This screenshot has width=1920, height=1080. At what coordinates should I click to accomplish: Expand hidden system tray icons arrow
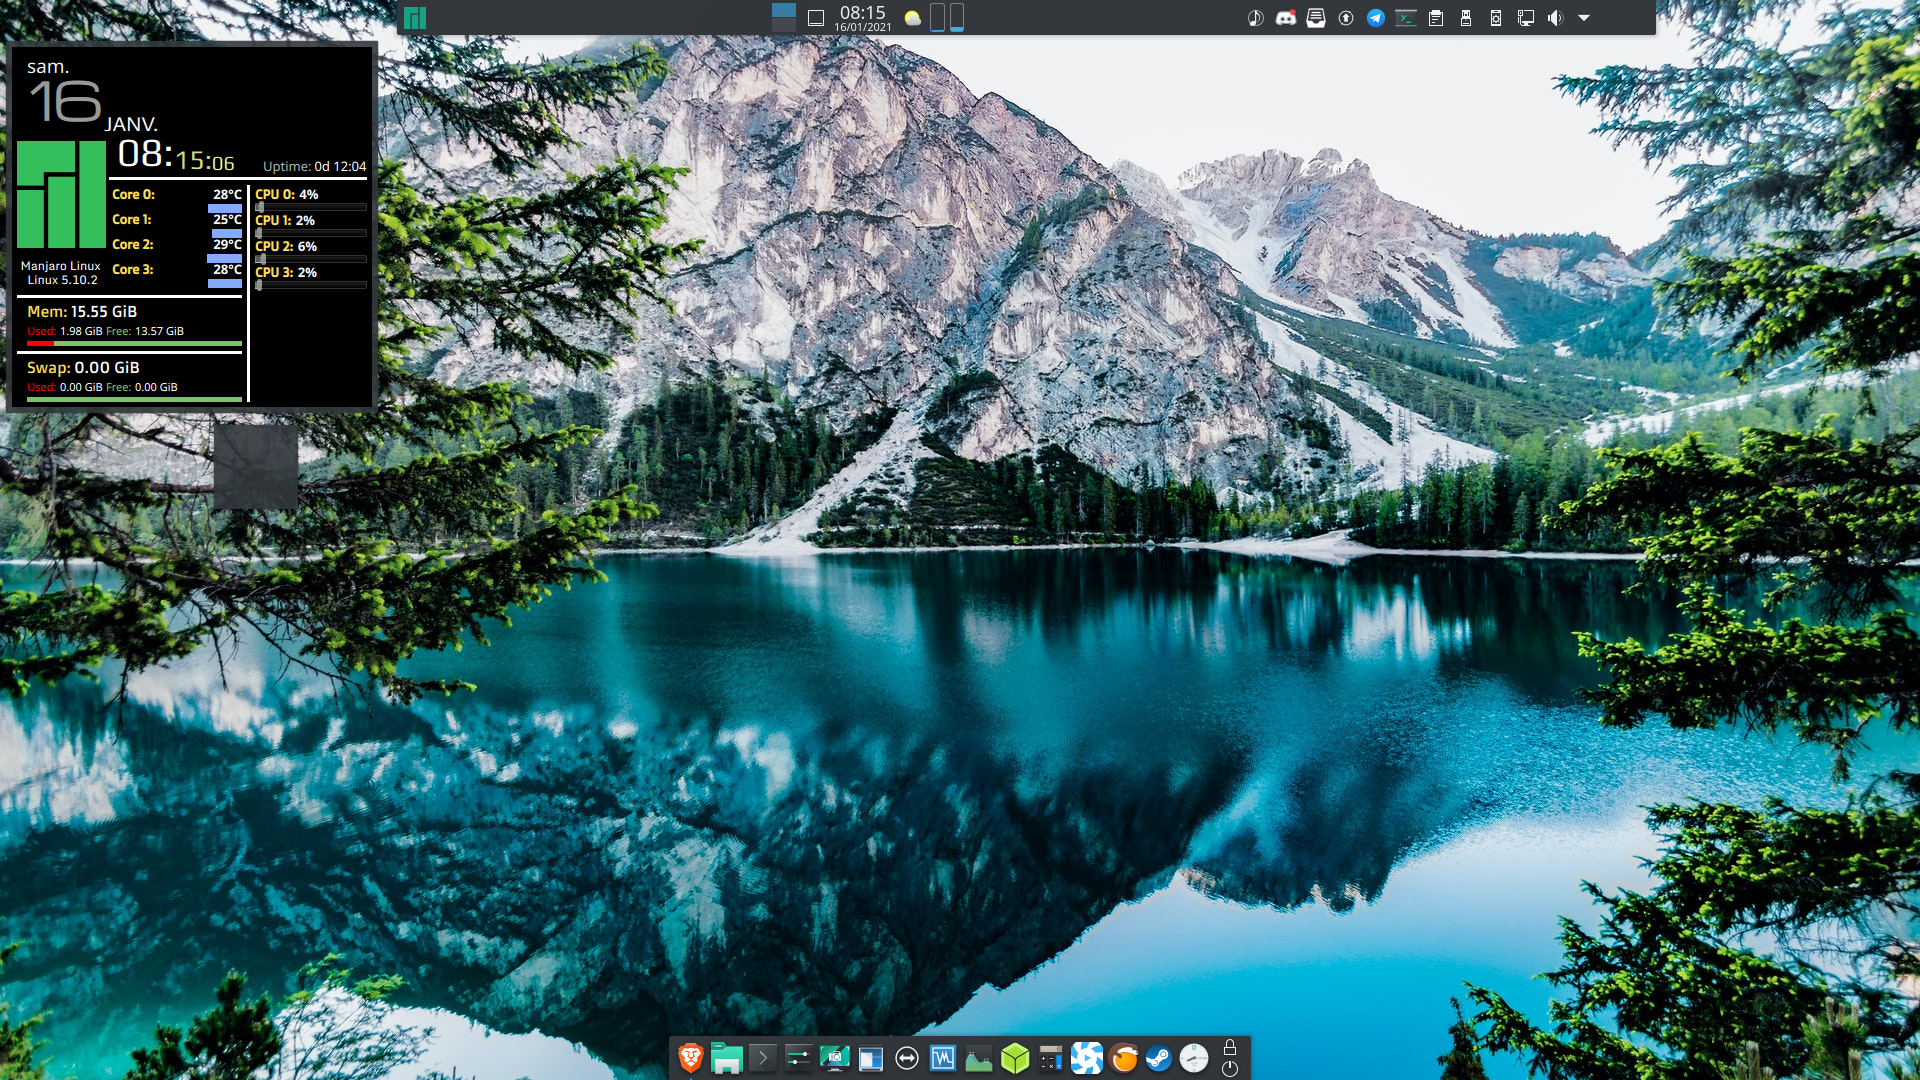coord(1584,18)
